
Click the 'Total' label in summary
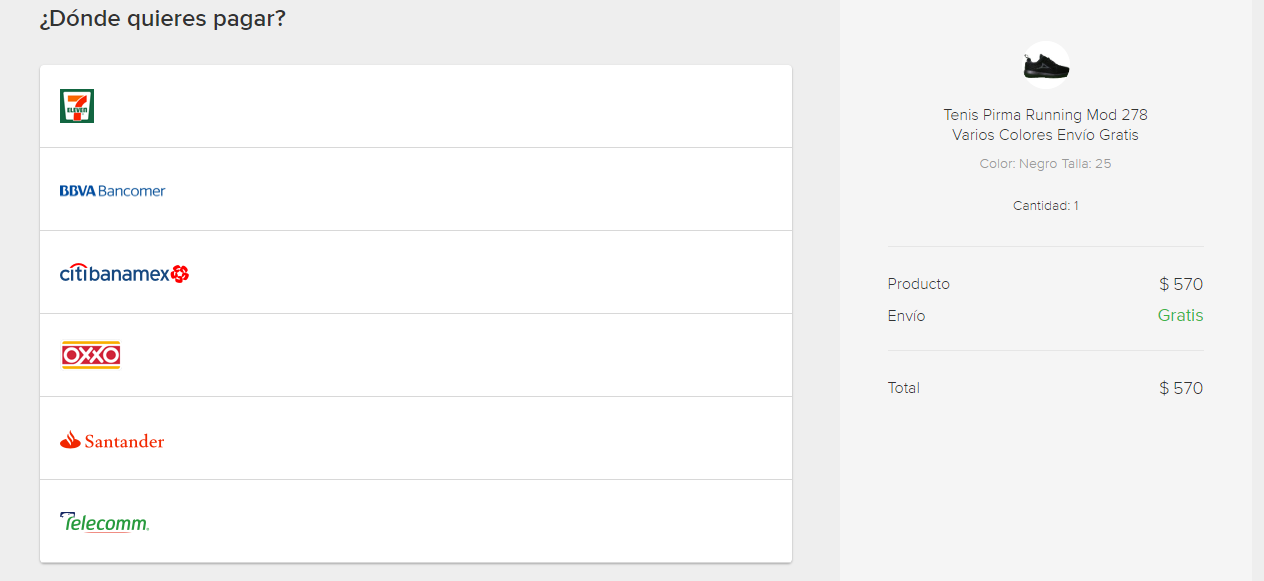903,388
